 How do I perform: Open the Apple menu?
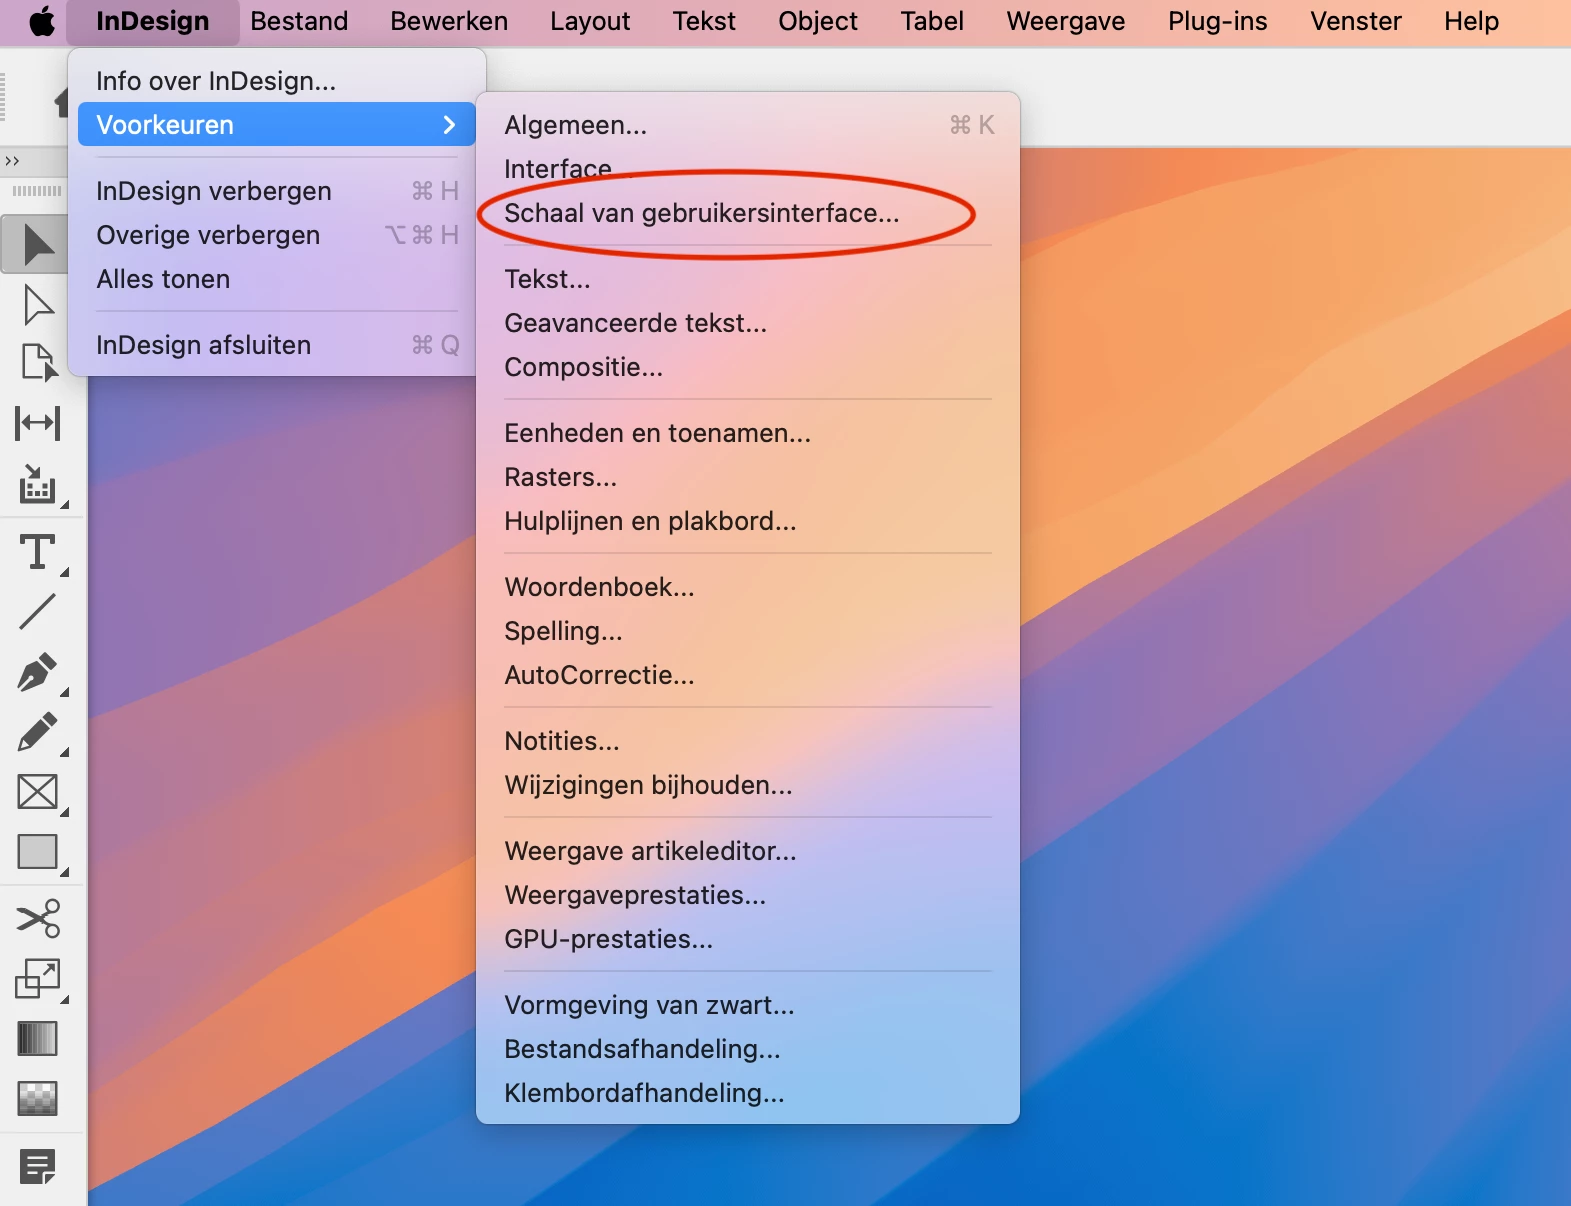click(41, 21)
